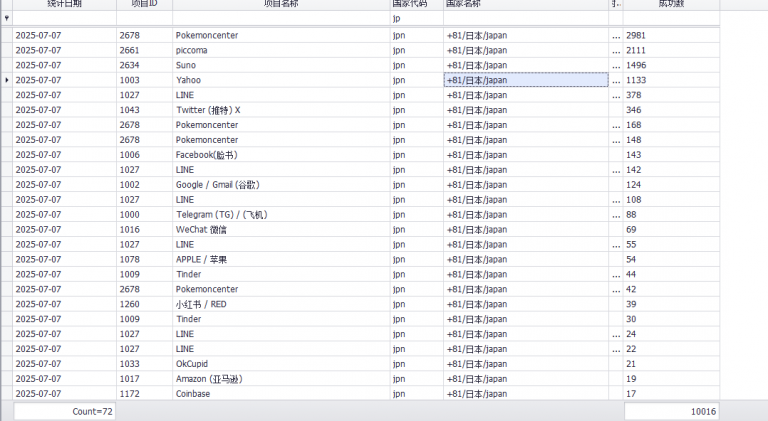The width and height of the screenshot is (768, 421).
Task: Select the 'Yahoo' project name cell
Action: pos(281,80)
